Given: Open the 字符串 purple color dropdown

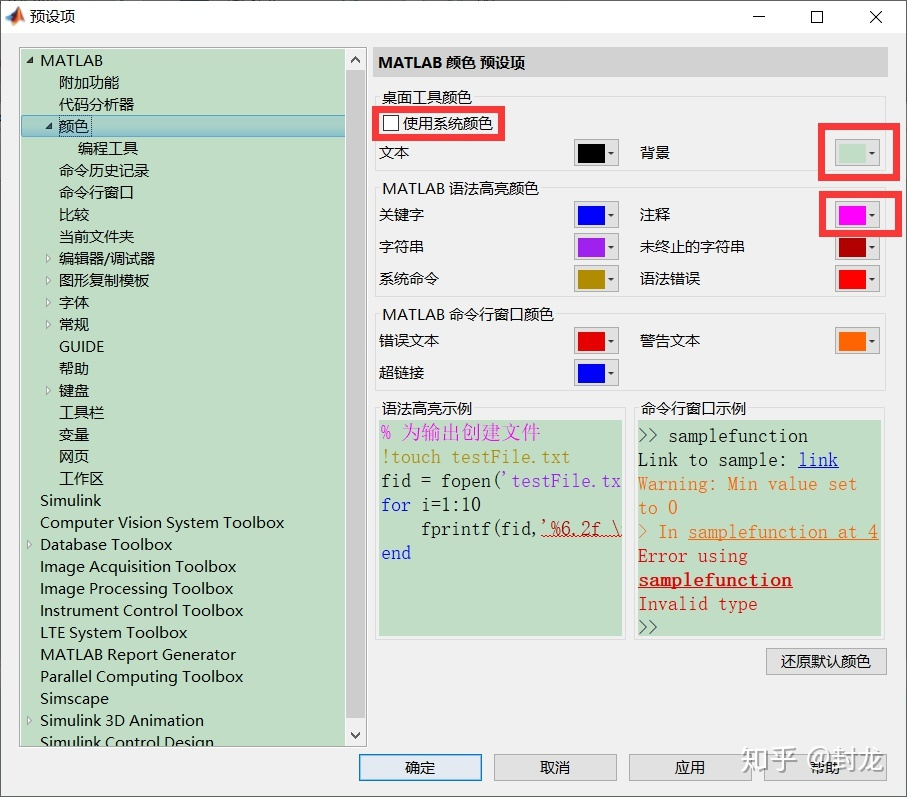Looking at the screenshot, I should 596,248.
